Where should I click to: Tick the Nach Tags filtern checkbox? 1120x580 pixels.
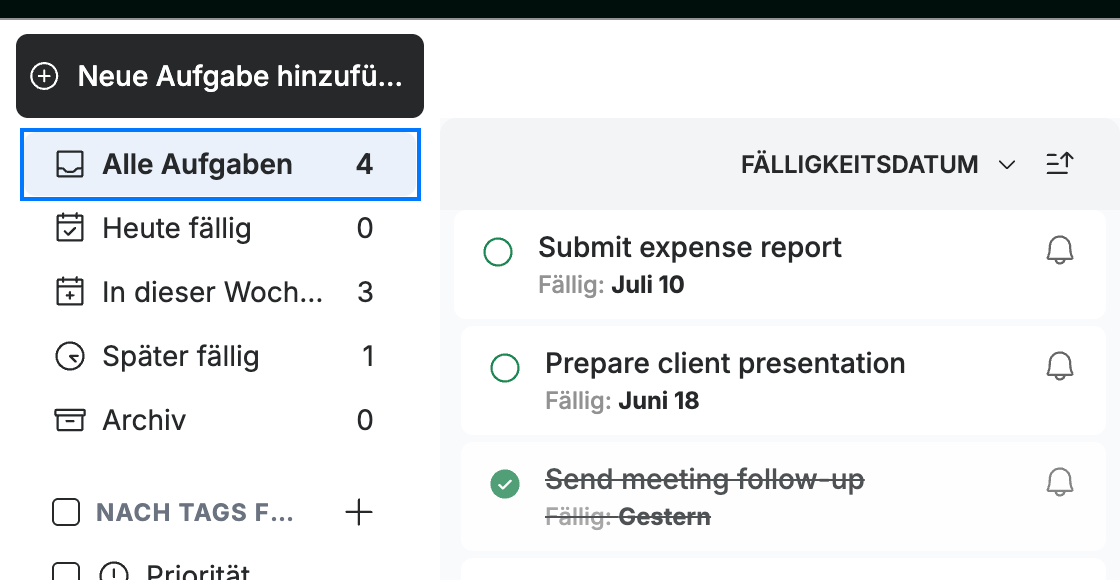point(66,512)
